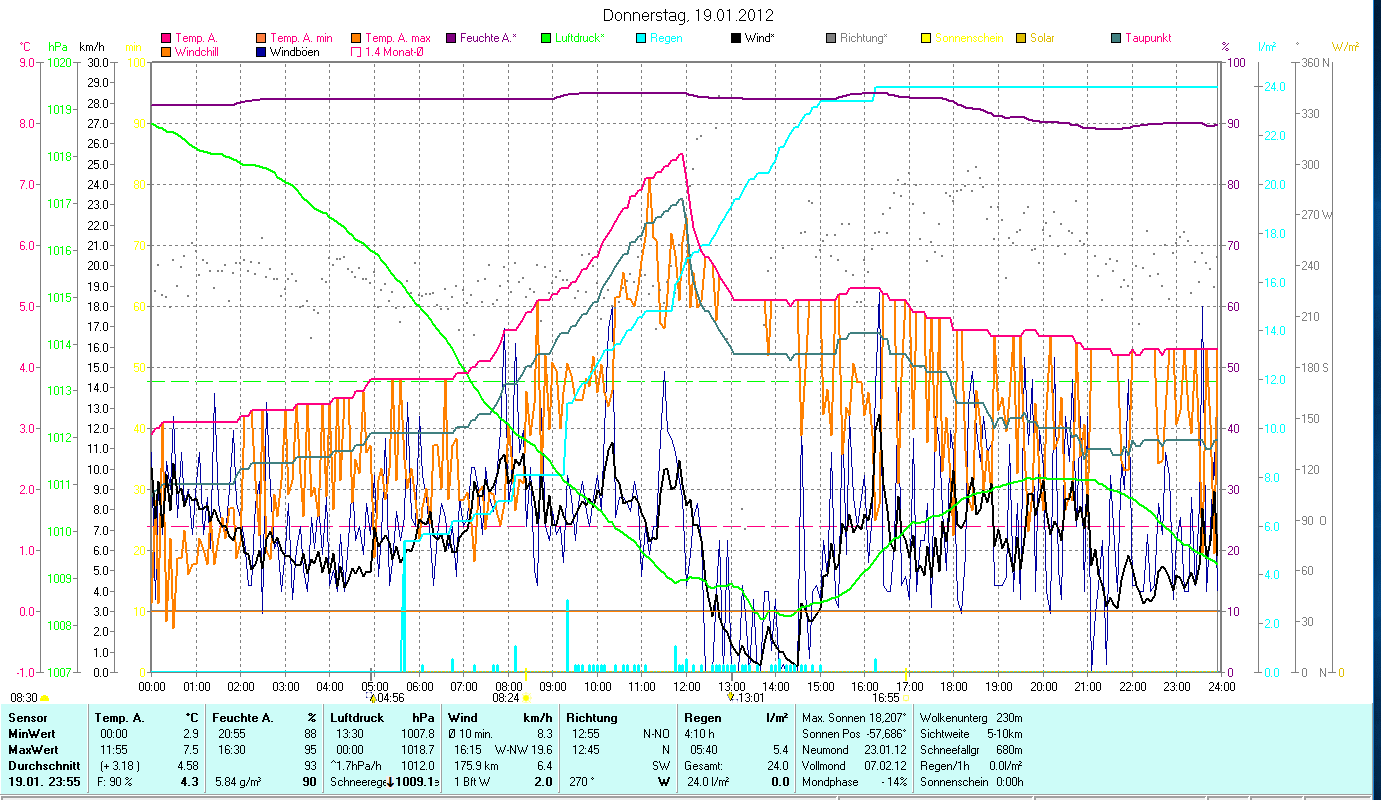The height and width of the screenshot is (800, 1381).
Task: Click the Windchill orange legend square
Action: [x=166, y=51]
